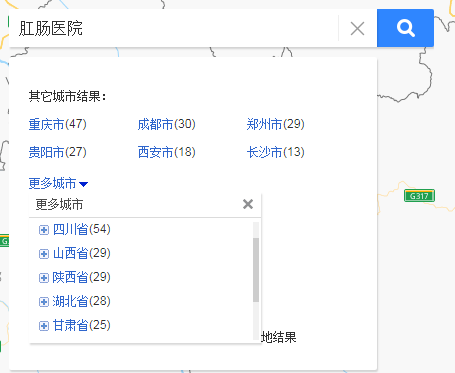
Task: Expand the 甘肃省 plus icon
Action: point(44,326)
